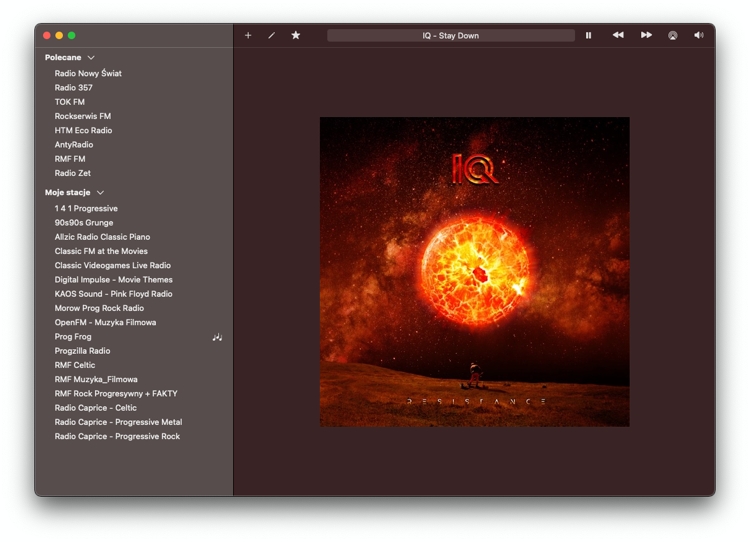
Task: Click the green full-screen window button
Action: coord(72,35)
